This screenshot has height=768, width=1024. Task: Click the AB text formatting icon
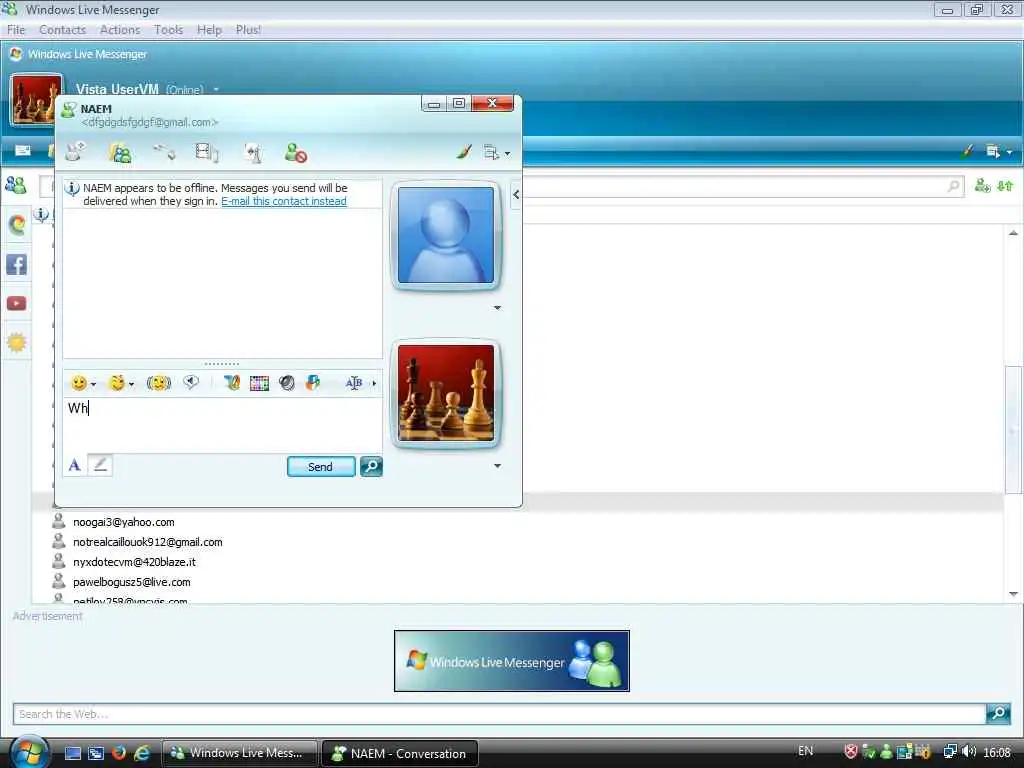[x=353, y=383]
